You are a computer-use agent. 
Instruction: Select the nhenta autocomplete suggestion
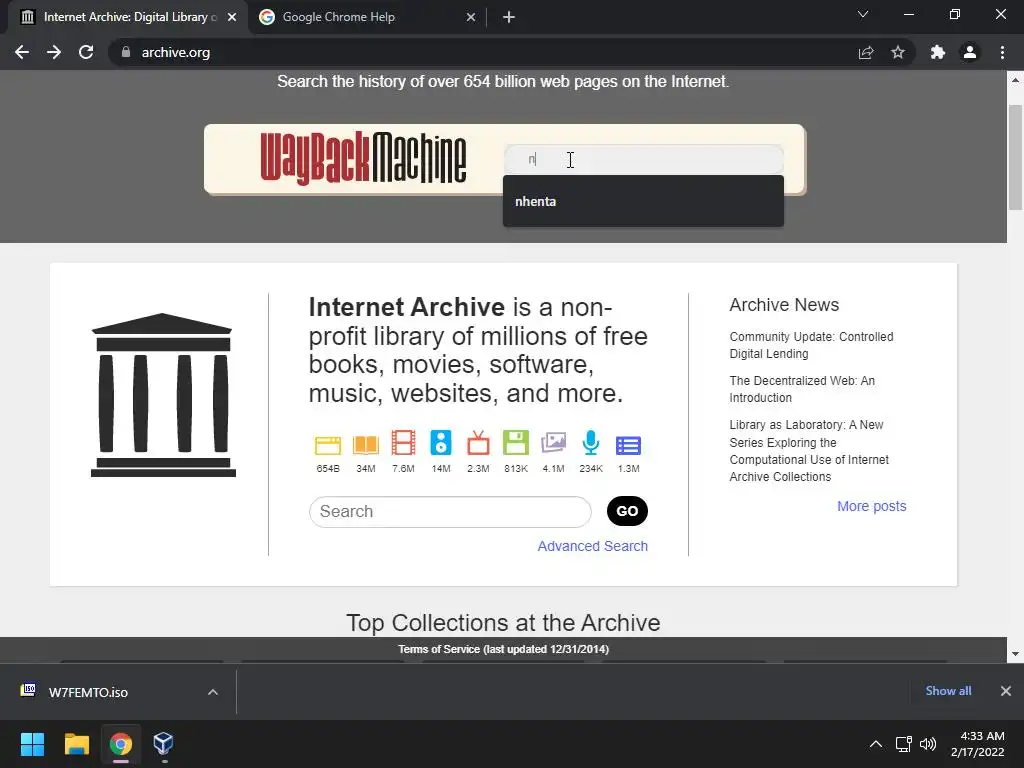[643, 201]
